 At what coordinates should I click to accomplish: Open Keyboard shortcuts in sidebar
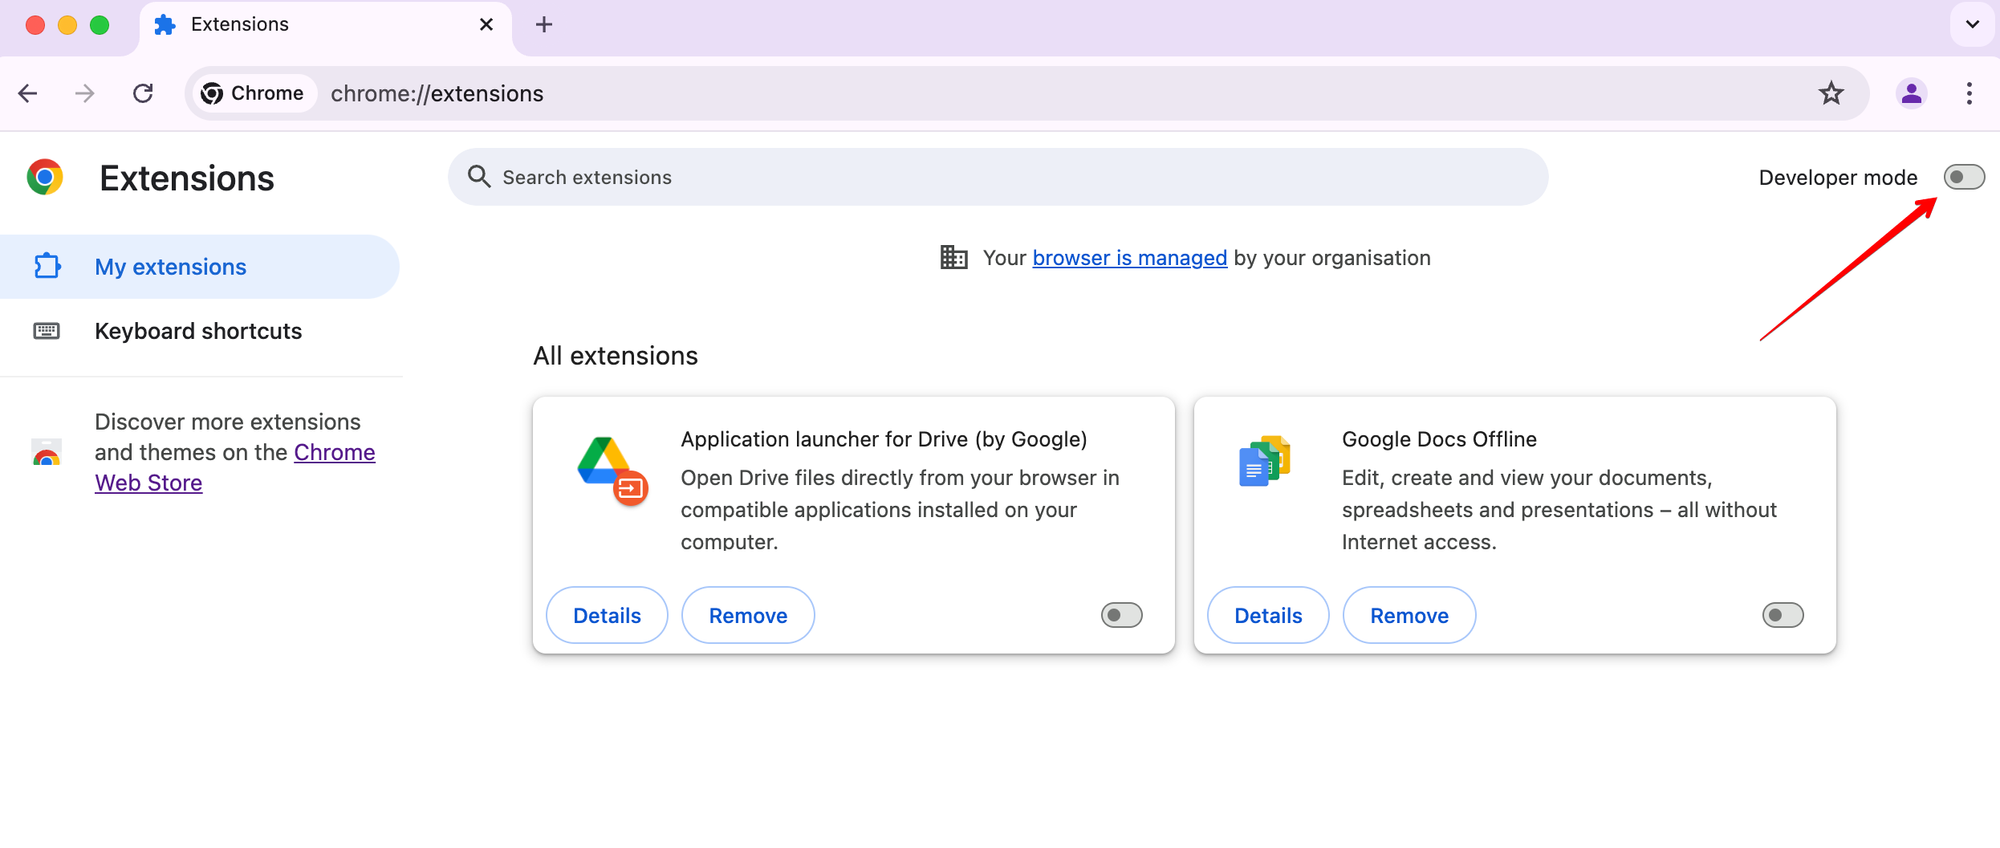point(198,331)
